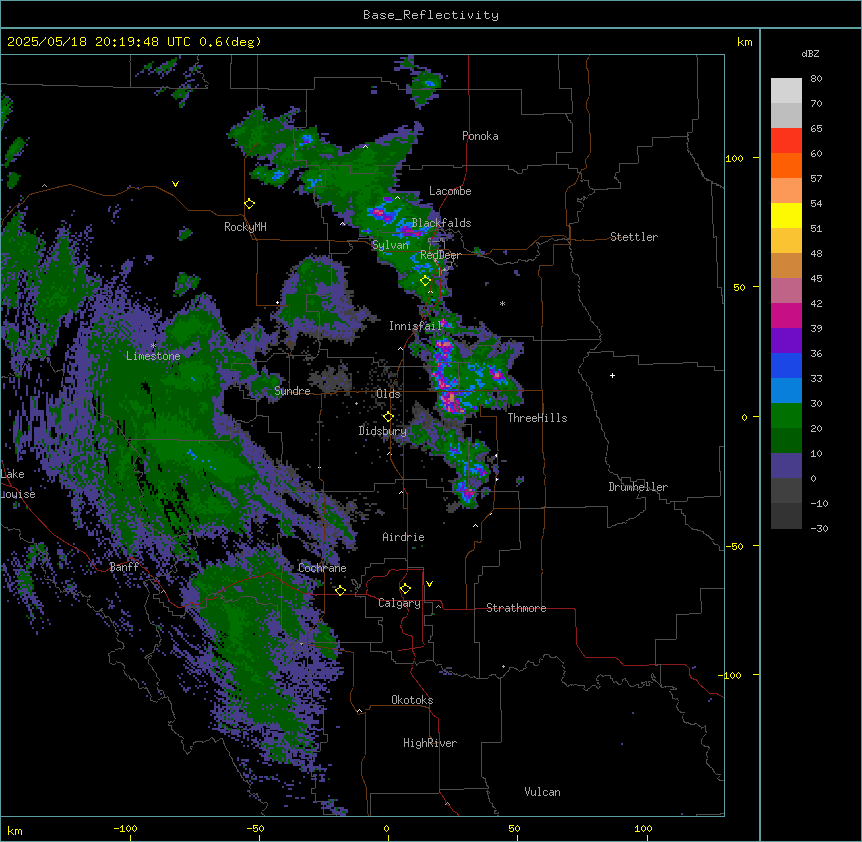Select the red 60-65 dBZ legend swatch

(x=786, y=141)
